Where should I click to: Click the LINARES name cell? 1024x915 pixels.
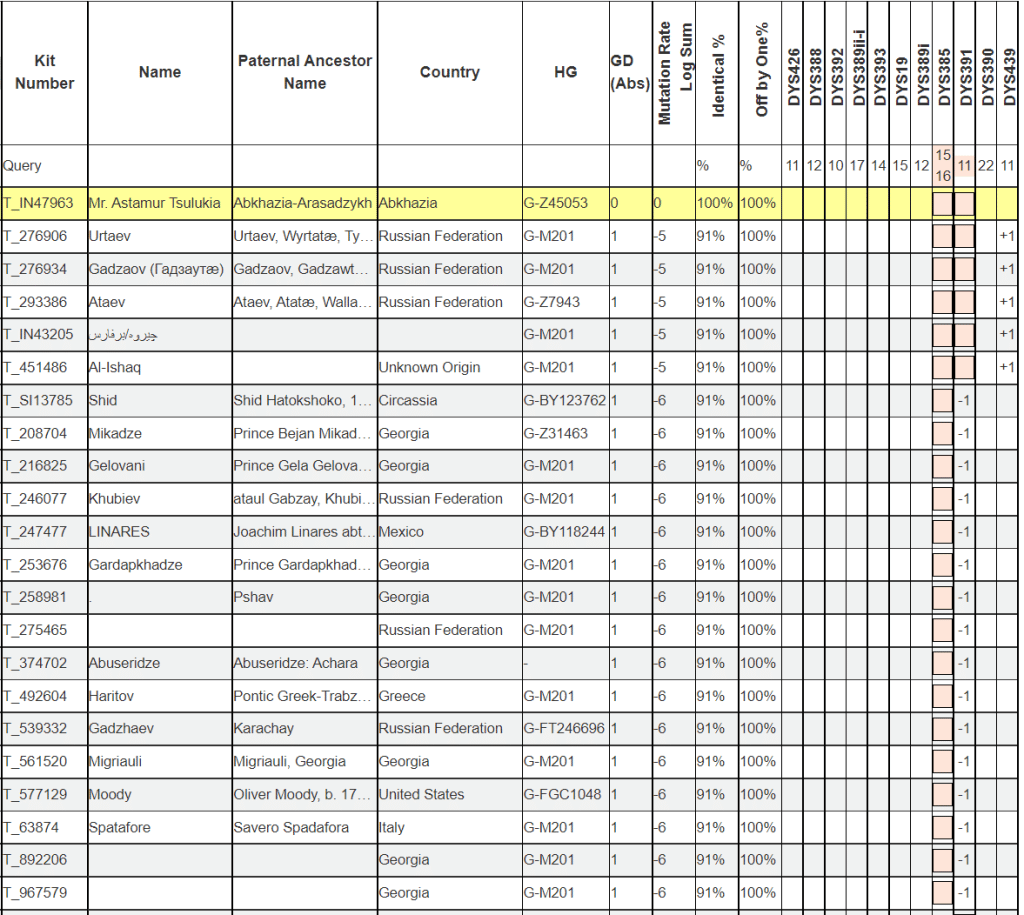[x=119, y=532]
